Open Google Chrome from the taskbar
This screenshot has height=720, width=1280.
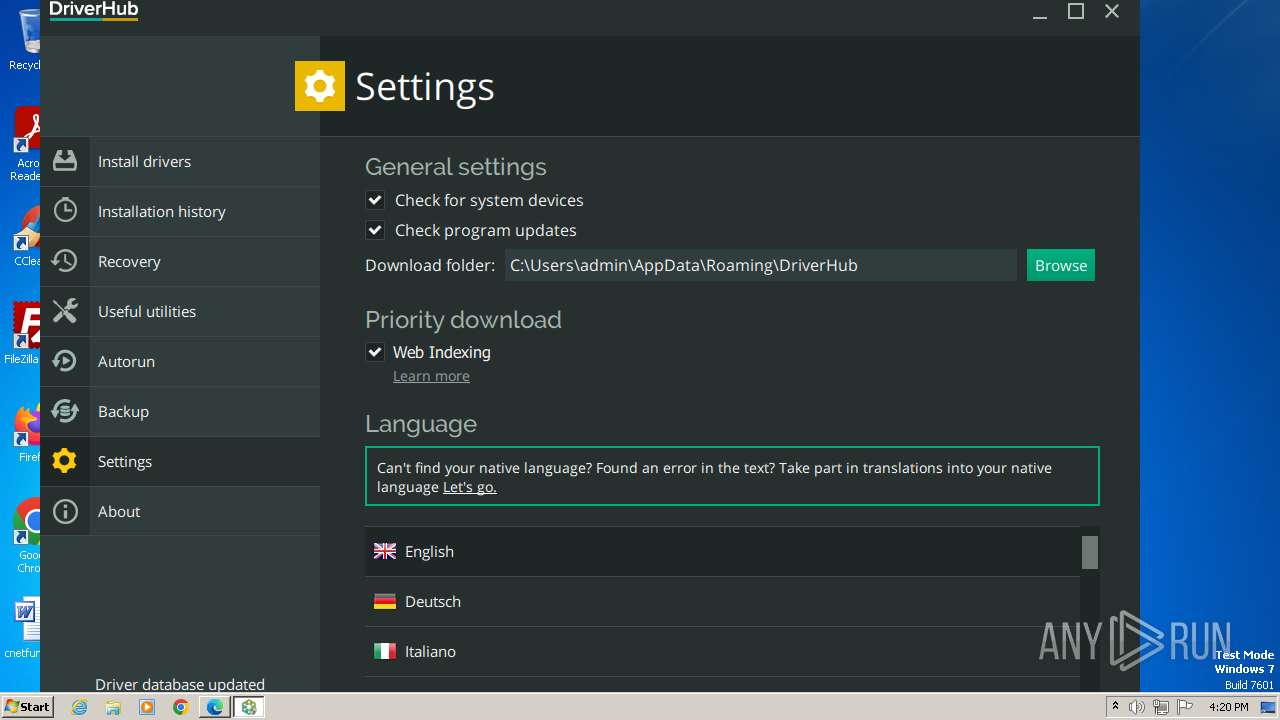(x=181, y=707)
